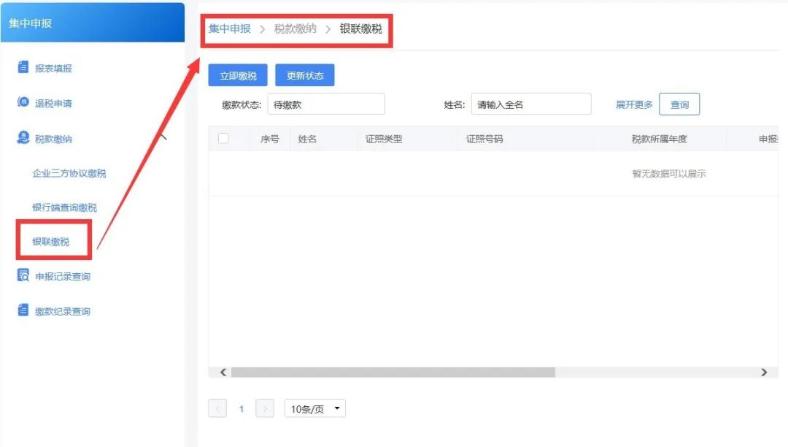The height and width of the screenshot is (447, 788).
Task: Open the 缴款状态 待缴款 dropdown
Action: (x=326, y=105)
